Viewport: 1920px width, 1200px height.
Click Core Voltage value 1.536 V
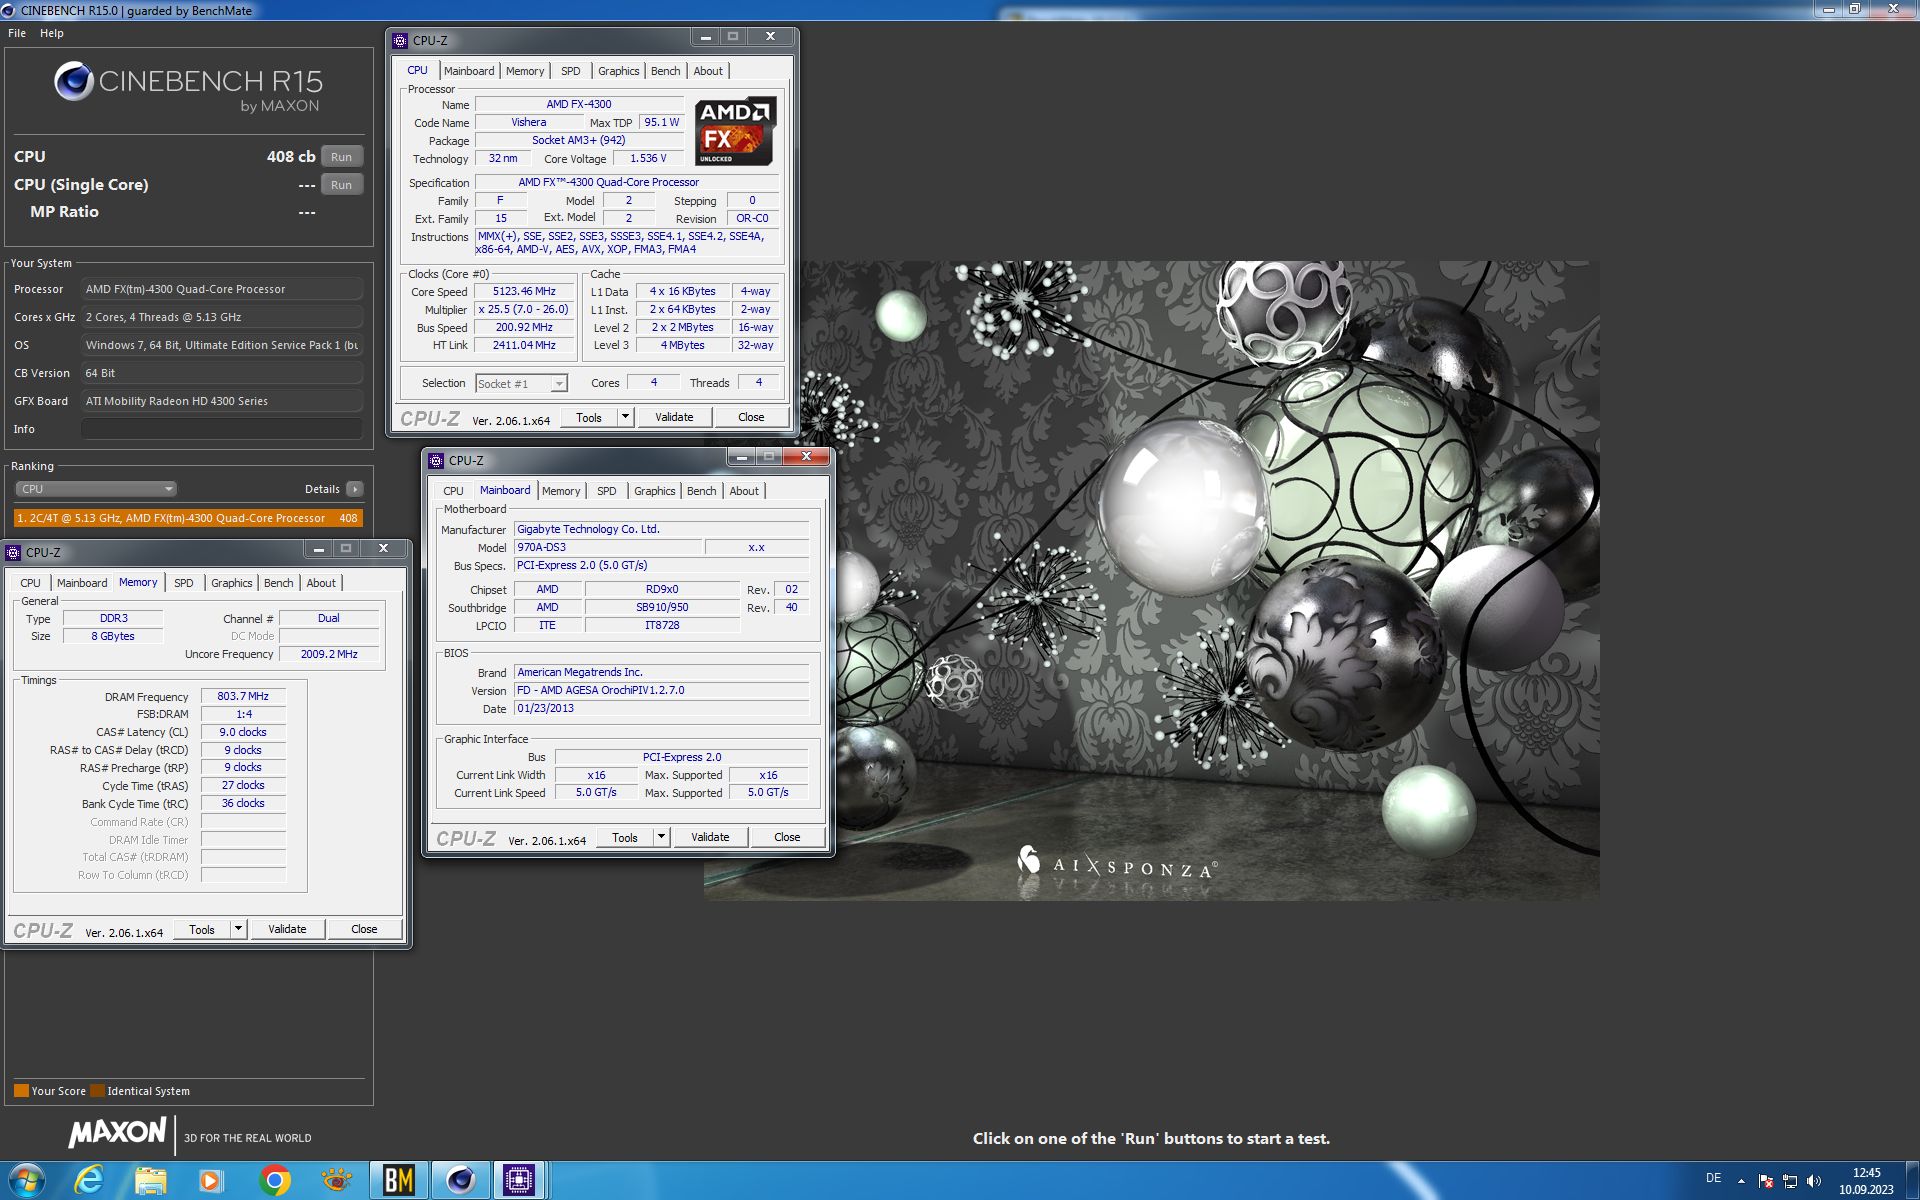point(648,158)
